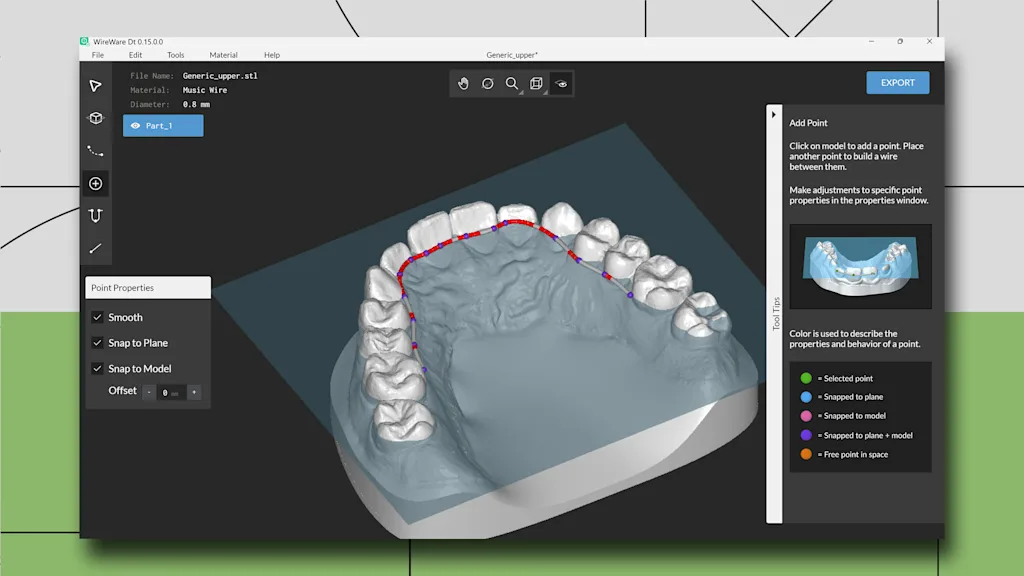
Task: Select the arrow pointer tool
Action: coord(96,86)
